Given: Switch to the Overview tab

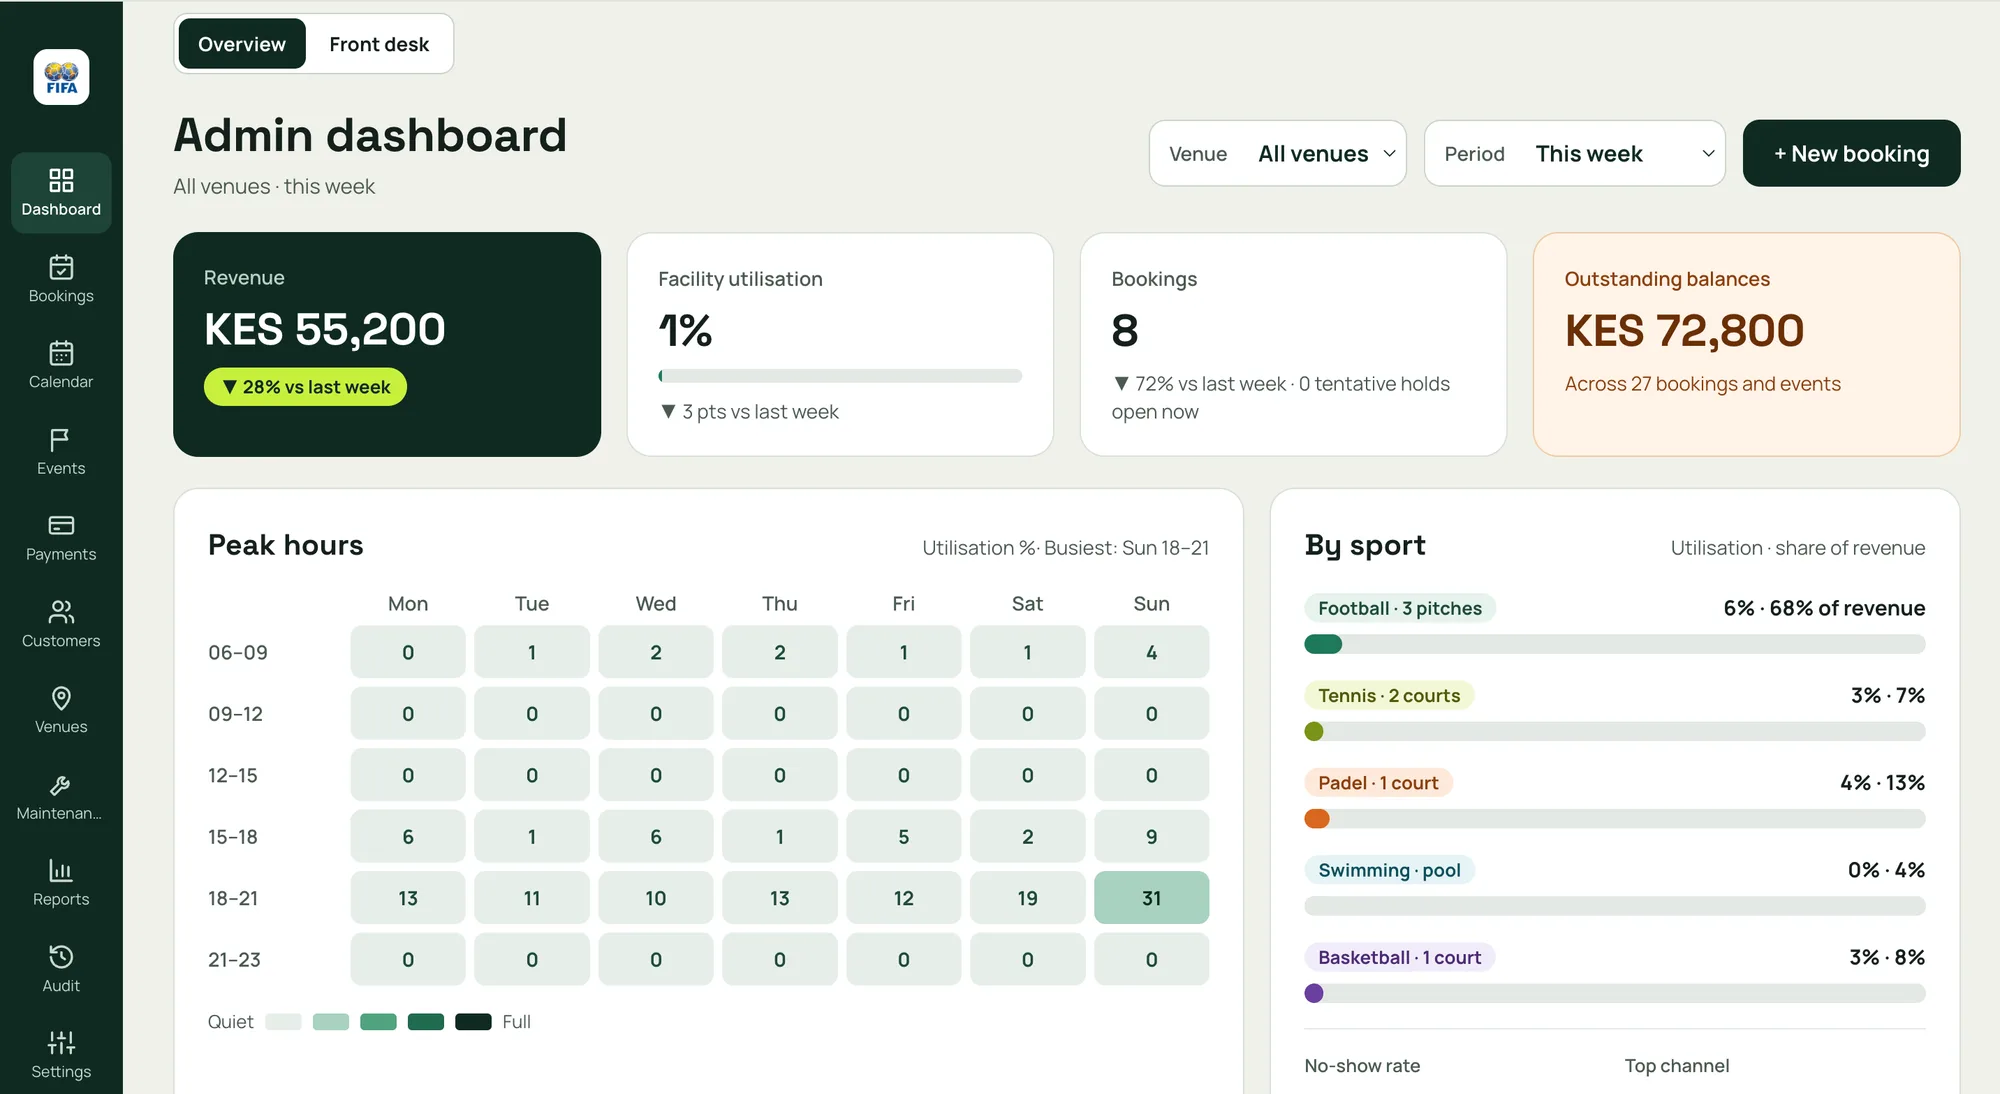Looking at the screenshot, I should coord(242,44).
